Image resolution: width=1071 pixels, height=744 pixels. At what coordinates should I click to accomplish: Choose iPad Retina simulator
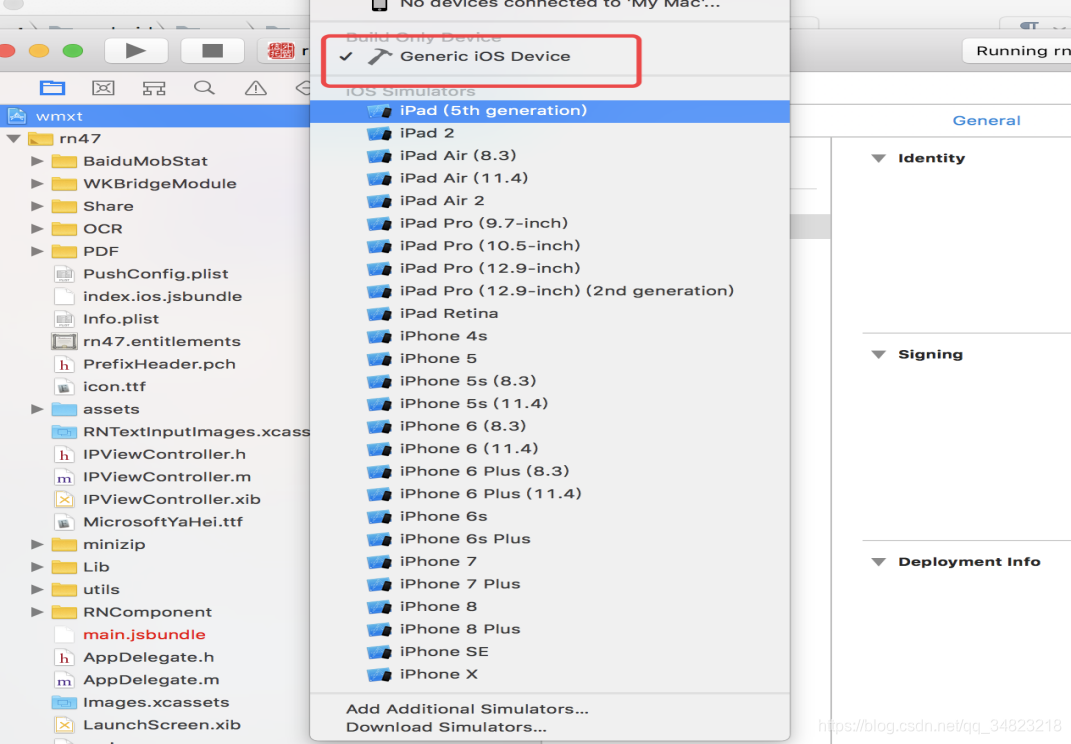coord(550,314)
